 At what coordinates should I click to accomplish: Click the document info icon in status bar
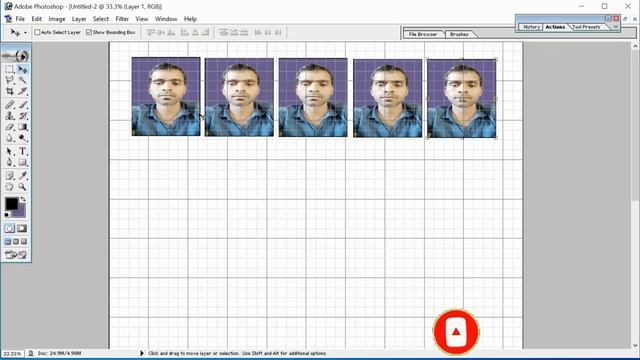31,353
